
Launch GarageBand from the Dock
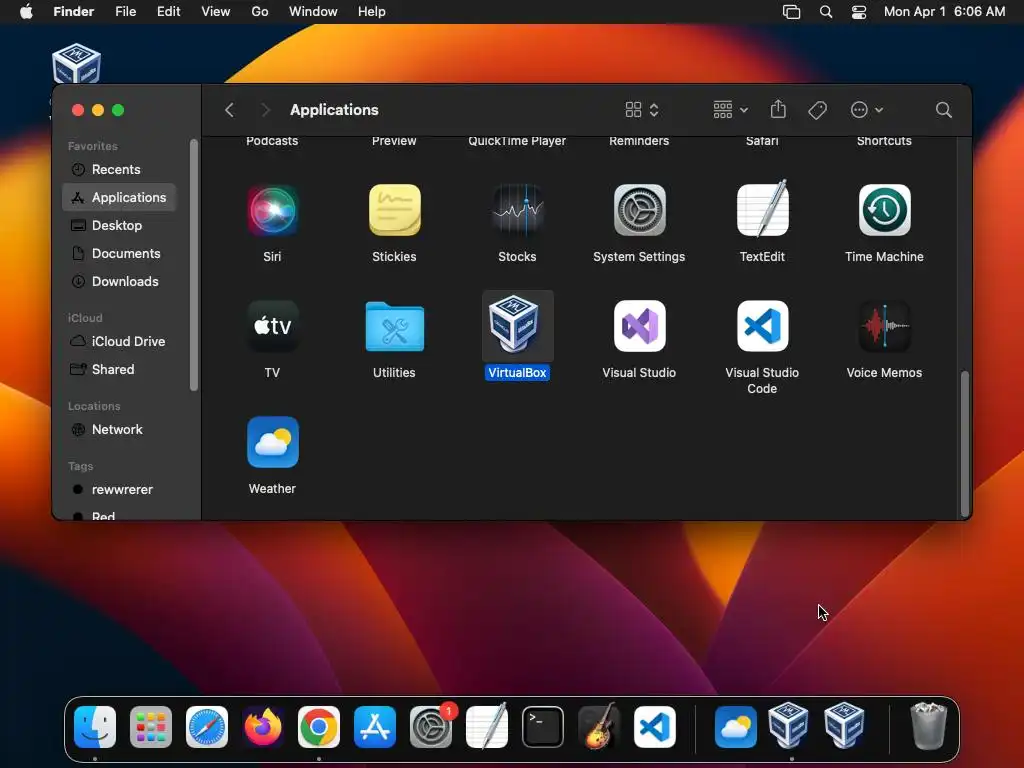599,726
